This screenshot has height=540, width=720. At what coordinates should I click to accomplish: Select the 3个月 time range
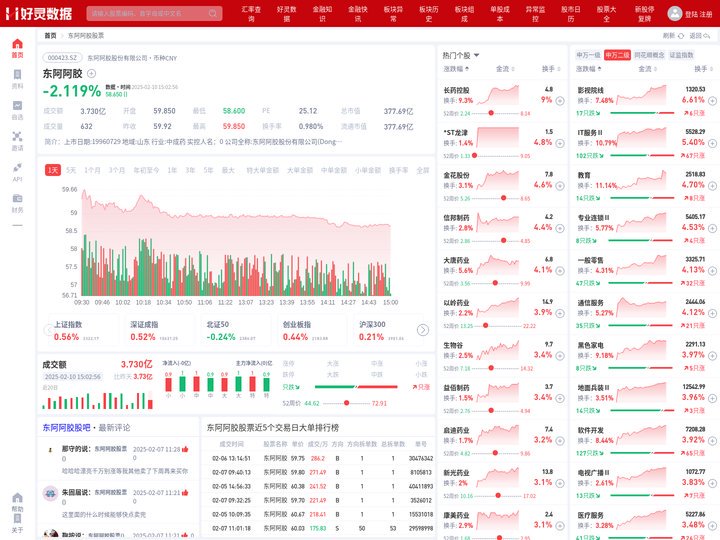point(117,170)
